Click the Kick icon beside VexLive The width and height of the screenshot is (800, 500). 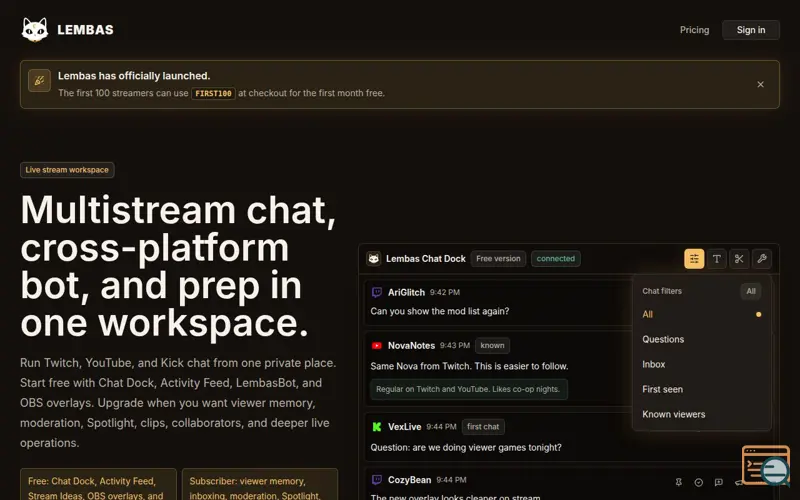(x=377, y=427)
